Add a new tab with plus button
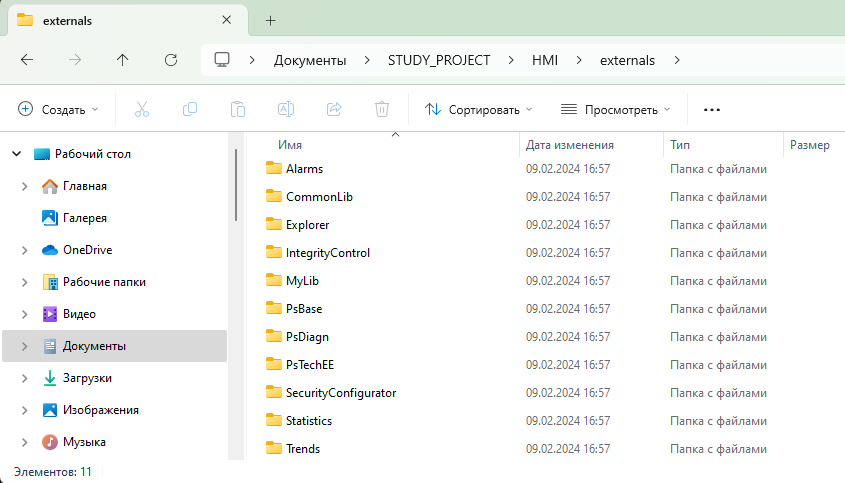 (x=270, y=20)
